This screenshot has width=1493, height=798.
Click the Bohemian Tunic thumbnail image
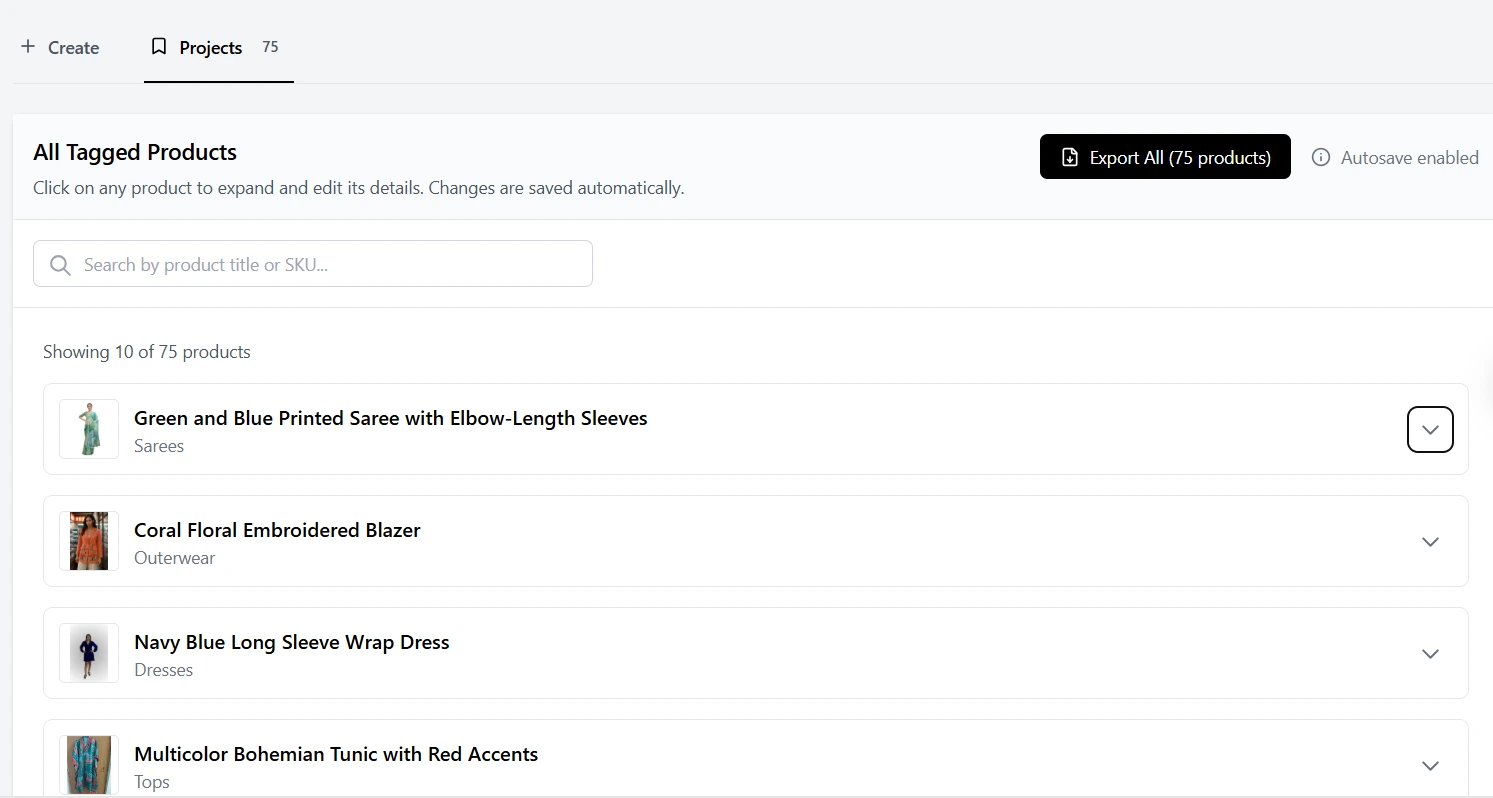pos(88,763)
